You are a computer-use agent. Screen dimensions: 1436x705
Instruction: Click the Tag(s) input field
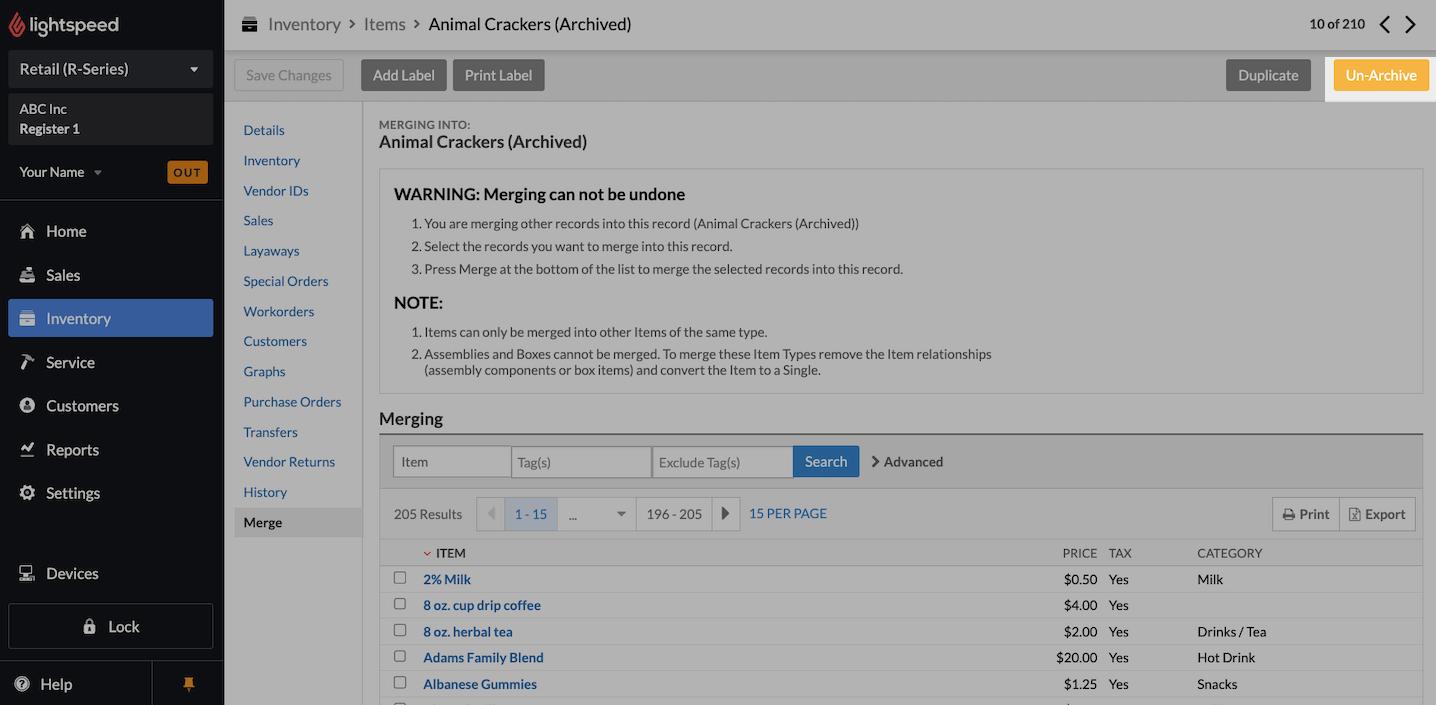[581, 461]
